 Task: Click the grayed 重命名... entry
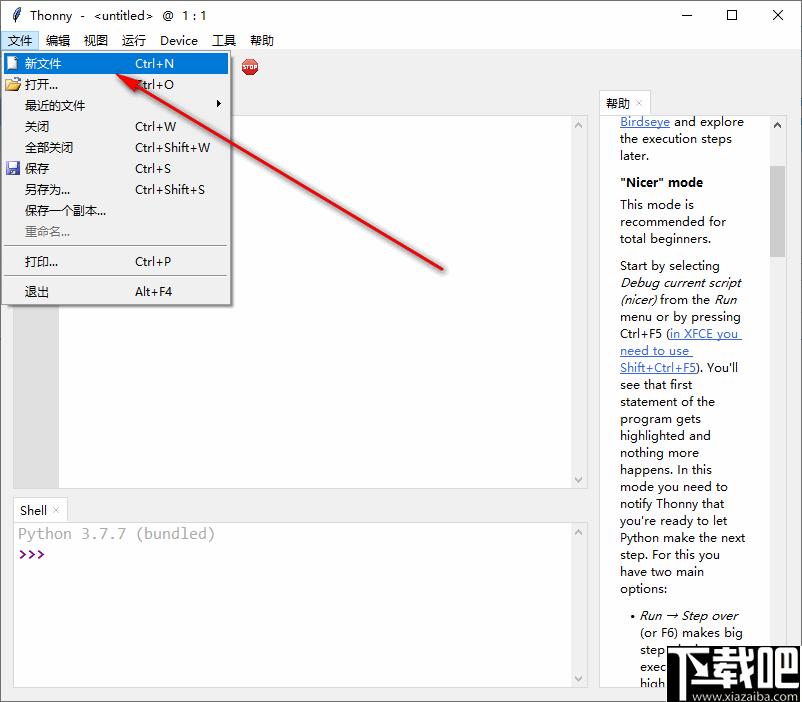click(x=116, y=231)
